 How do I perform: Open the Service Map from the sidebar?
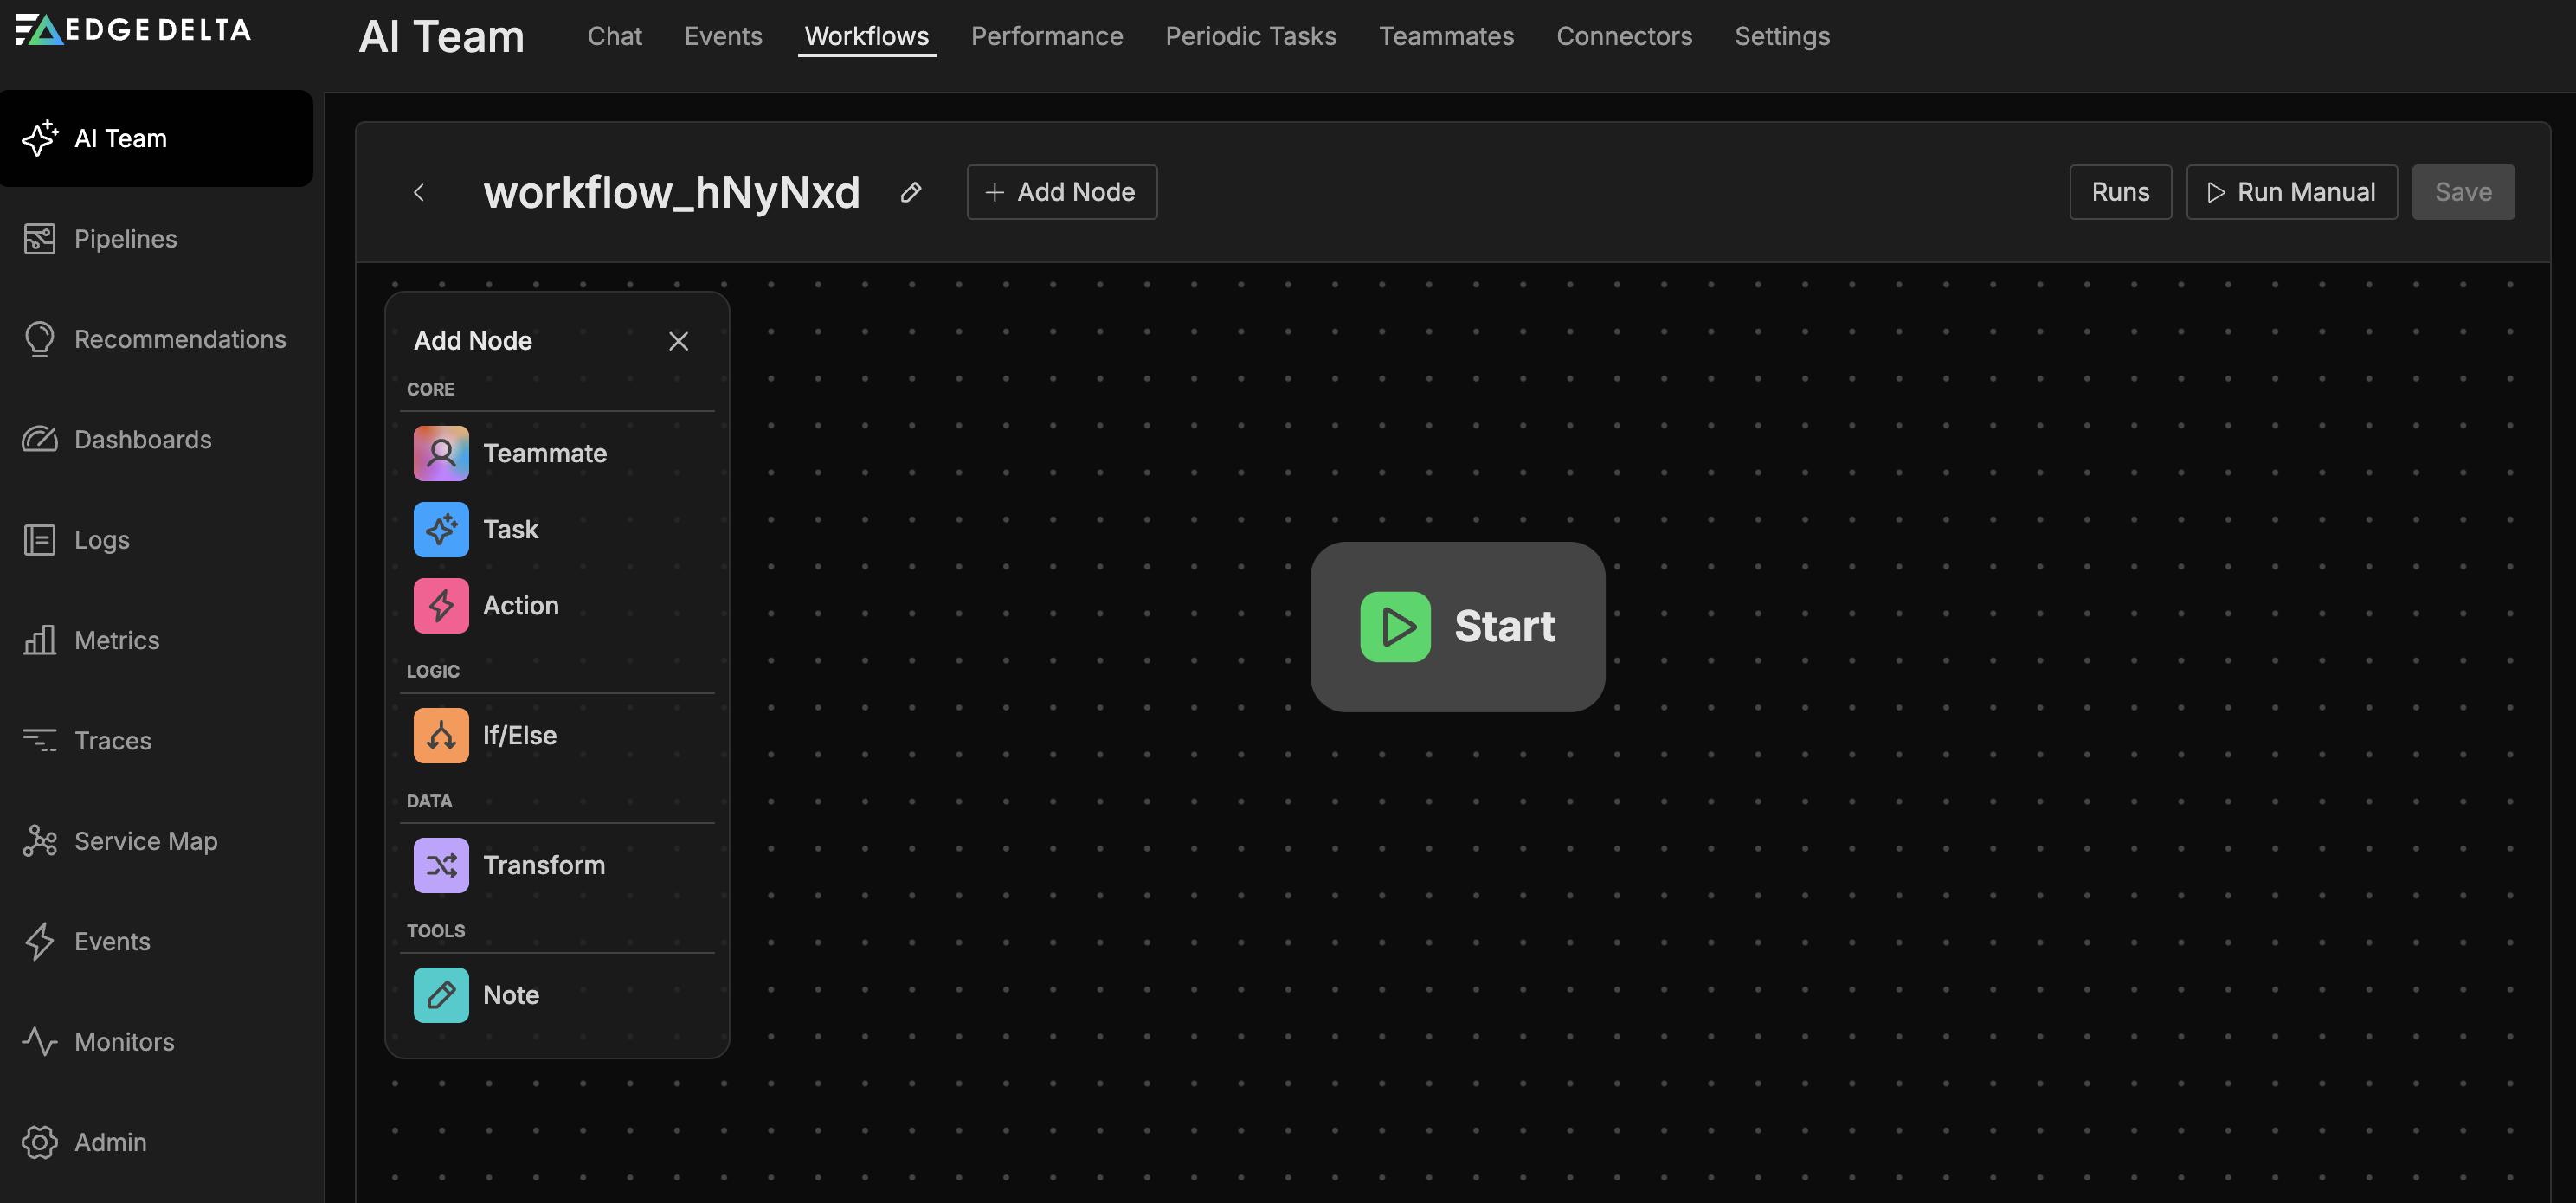pyautogui.click(x=146, y=840)
